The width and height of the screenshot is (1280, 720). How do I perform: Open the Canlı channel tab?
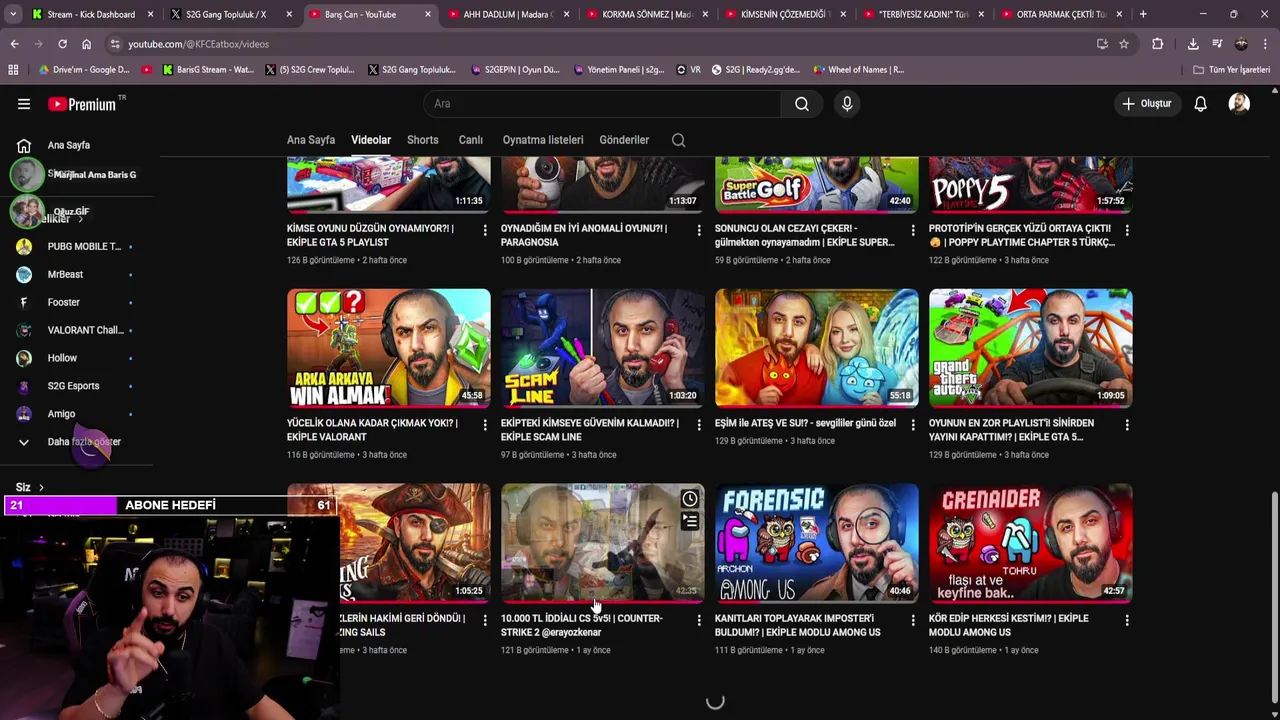(471, 140)
